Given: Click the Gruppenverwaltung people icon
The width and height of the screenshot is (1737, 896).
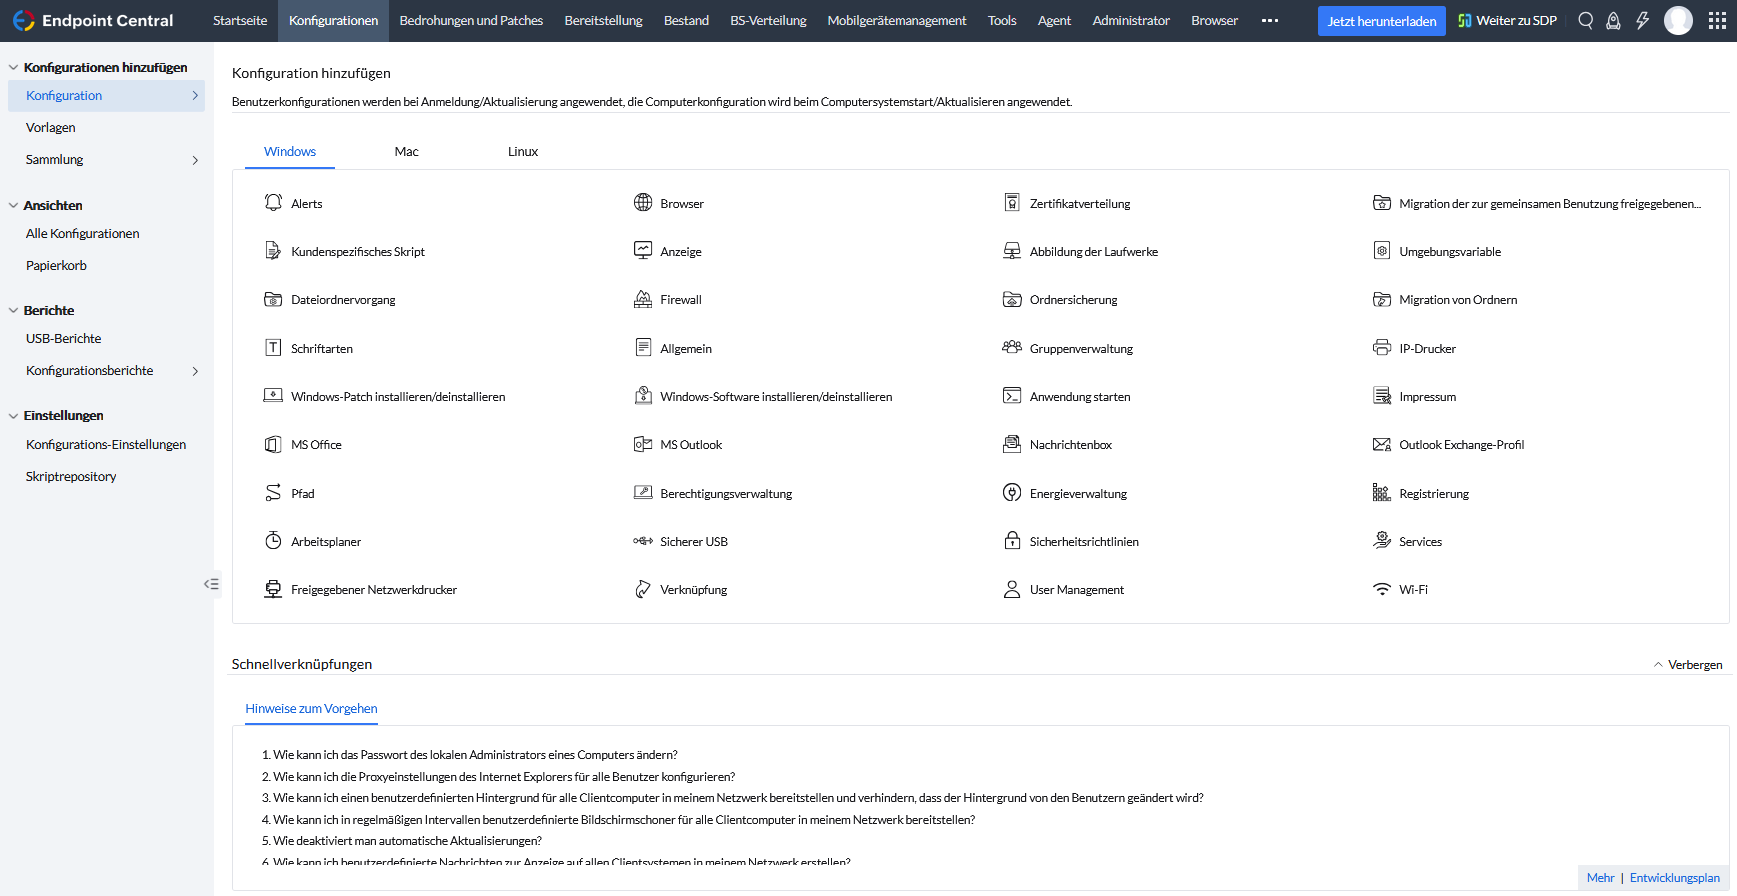Looking at the screenshot, I should tap(1012, 348).
